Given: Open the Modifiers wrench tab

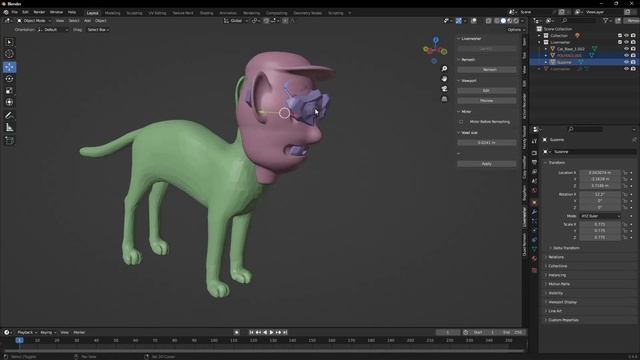Looking at the screenshot, I should pyautogui.click(x=534, y=212).
